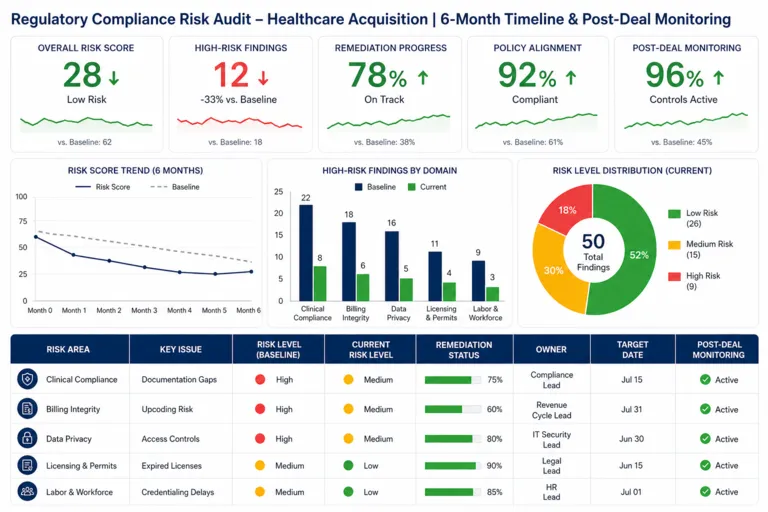Click the yellow baseline dot for Licensing & Permits
The image size is (768, 512).
pyautogui.click(x=260, y=465)
